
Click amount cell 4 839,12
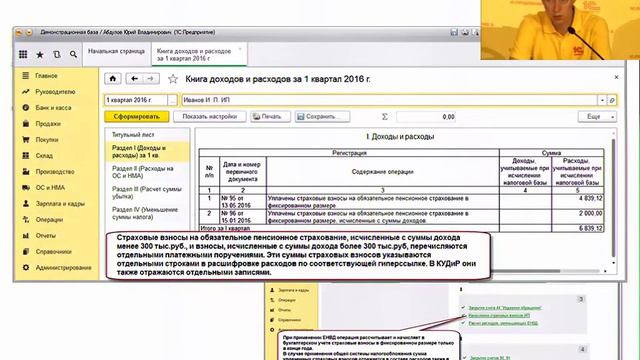578,202
